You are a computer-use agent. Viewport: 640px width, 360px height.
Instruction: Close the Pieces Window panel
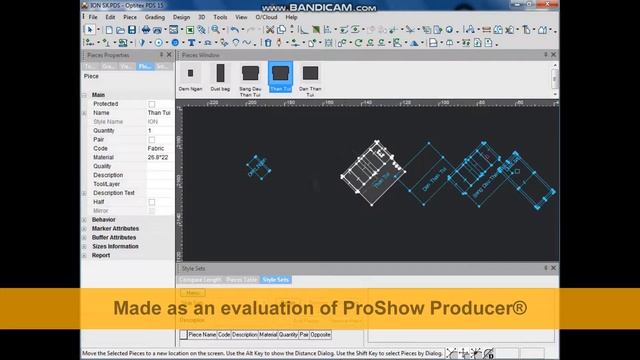click(553, 55)
